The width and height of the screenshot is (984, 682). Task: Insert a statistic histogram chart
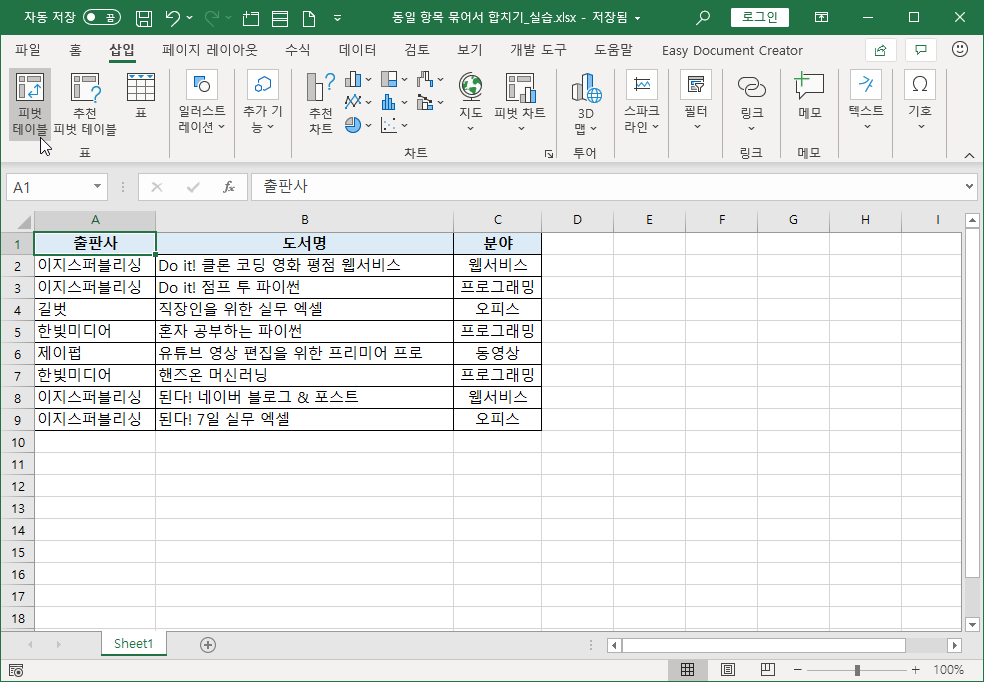pyautogui.click(x=394, y=102)
